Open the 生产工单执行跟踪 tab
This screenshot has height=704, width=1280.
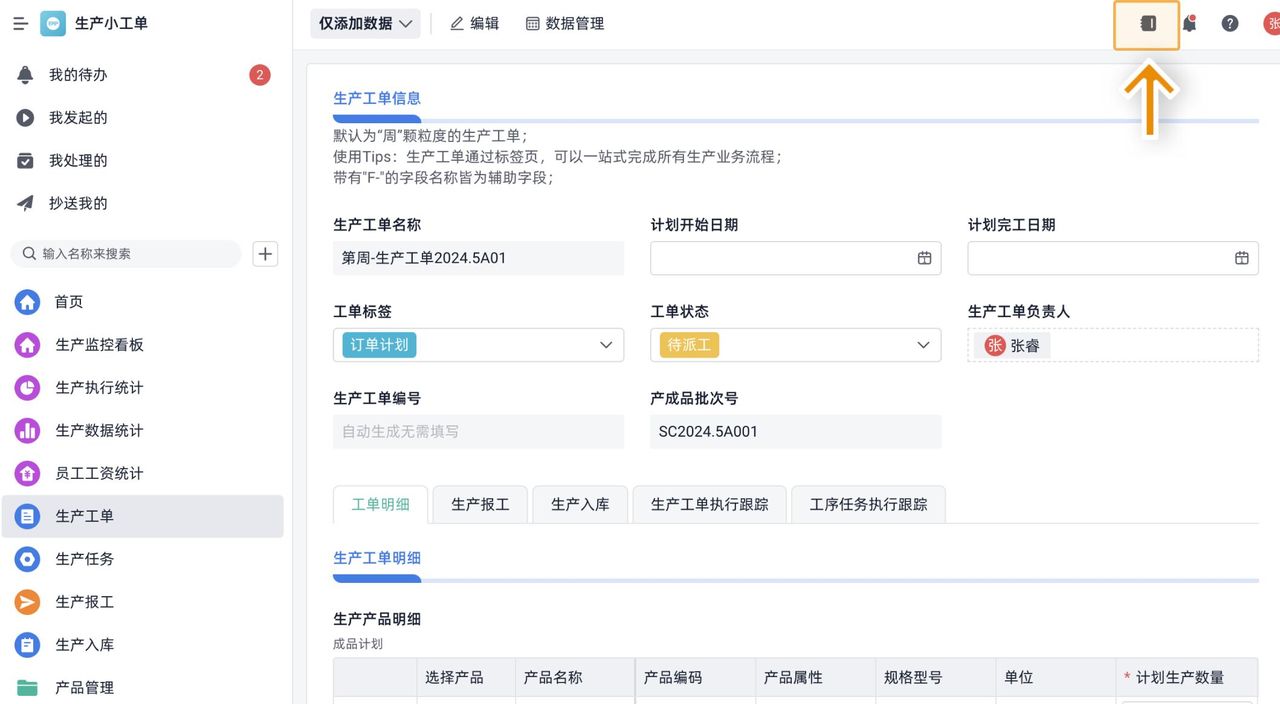[709, 505]
